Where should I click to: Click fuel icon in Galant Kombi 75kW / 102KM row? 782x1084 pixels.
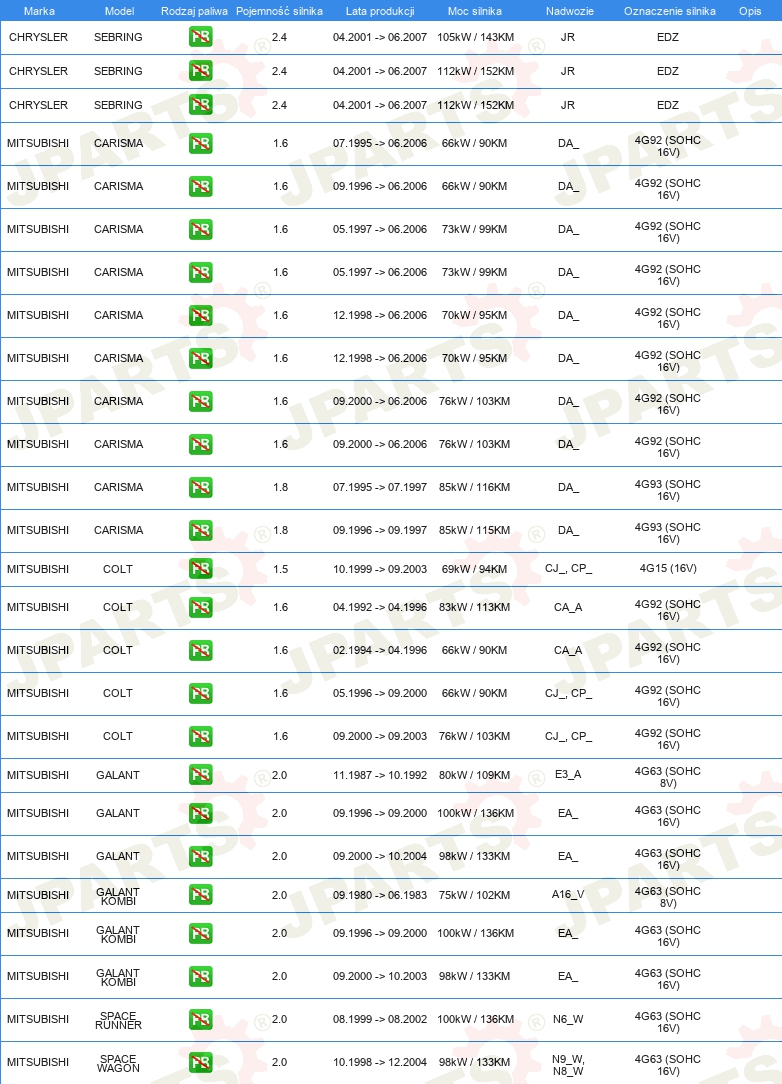click(201, 895)
